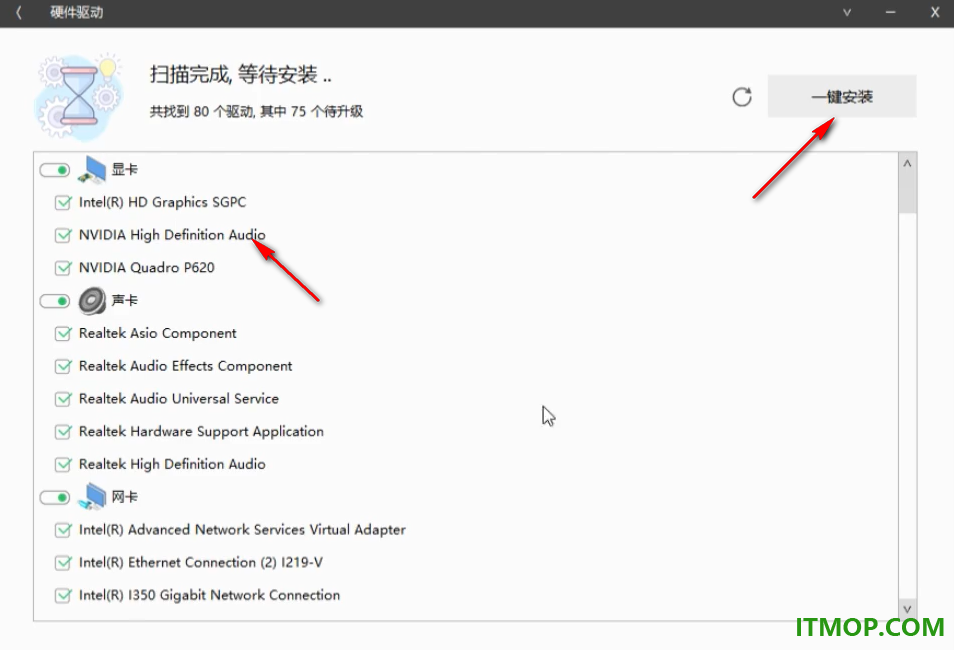Viewport: 954px width, 650px height.
Task: Click the graphics card category icon
Action: (x=92, y=169)
